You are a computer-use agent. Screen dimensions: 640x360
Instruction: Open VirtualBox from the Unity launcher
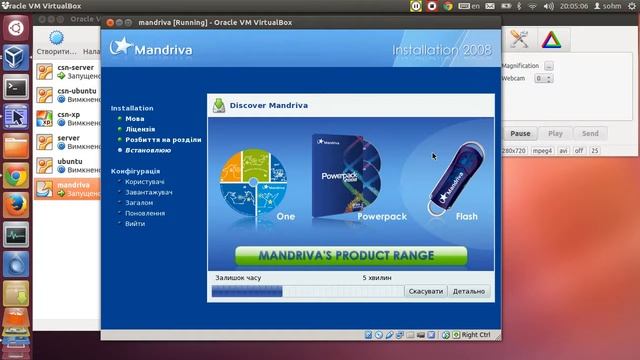click(x=16, y=57)
